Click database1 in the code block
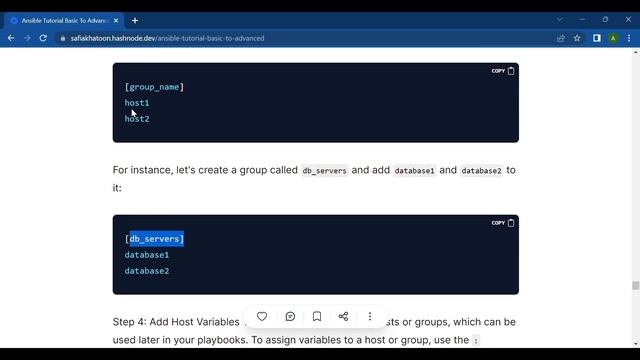This screenshot has width=640, height=360. (147, 255)
